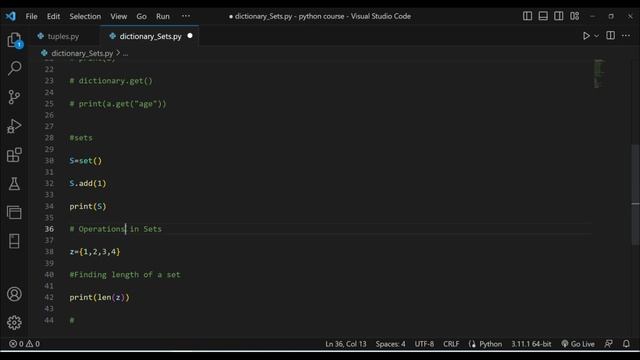This screenshot has width=640, height=360.
Task: Place cursor on '# Operations in Sets' comment
Action: click(x=116, y=229)
